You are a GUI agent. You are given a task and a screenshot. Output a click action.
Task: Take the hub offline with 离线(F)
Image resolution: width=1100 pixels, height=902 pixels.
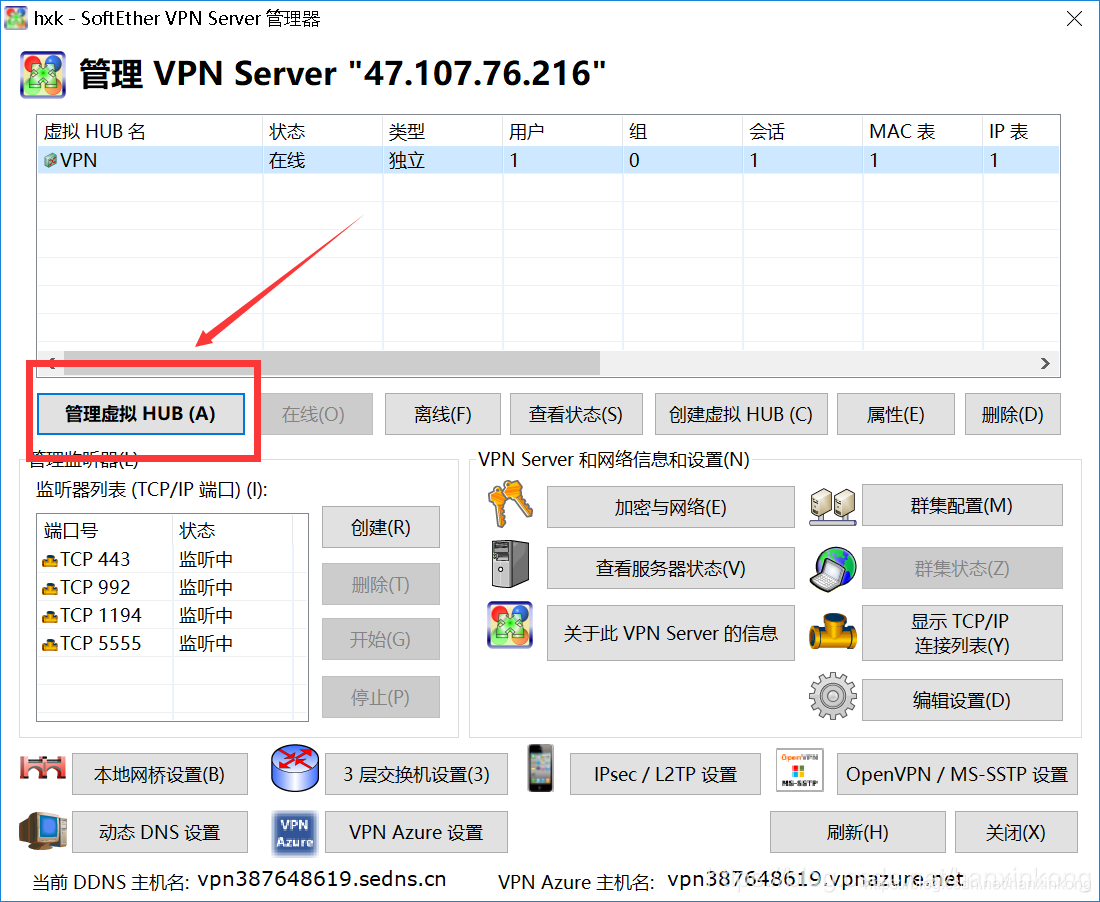[x=443, y=414]
